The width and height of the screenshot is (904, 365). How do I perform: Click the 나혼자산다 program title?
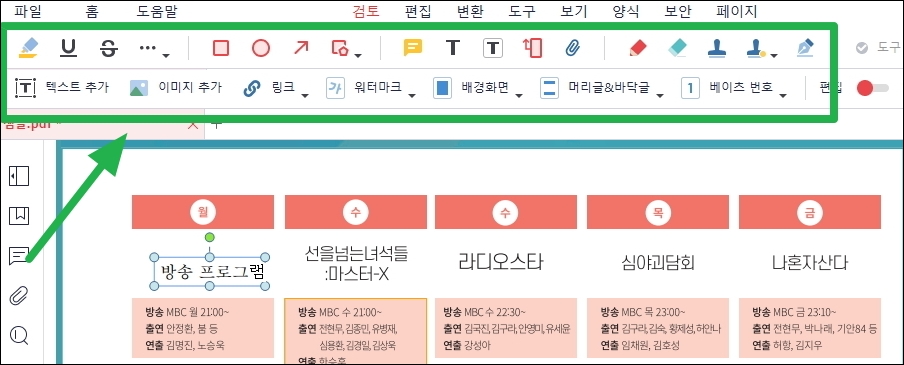[810, 263]
